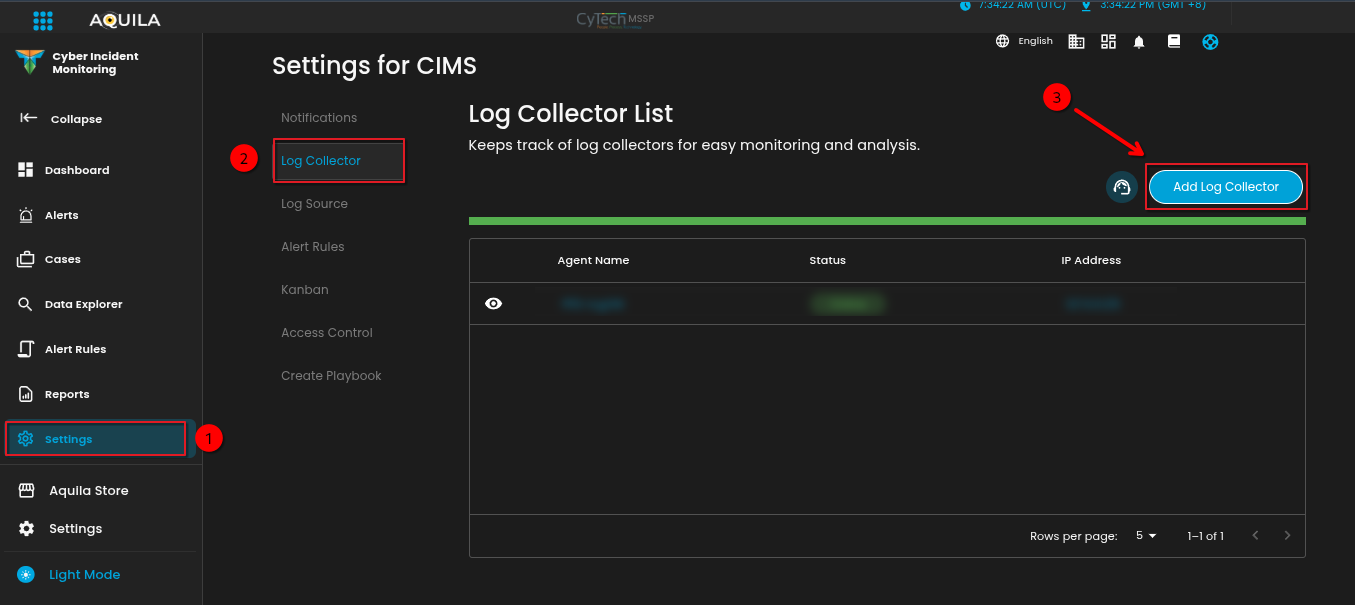The height and width of the screenshot is (605, 1355).
Task: Open the documentation book icon
Action: (1174, 41)
